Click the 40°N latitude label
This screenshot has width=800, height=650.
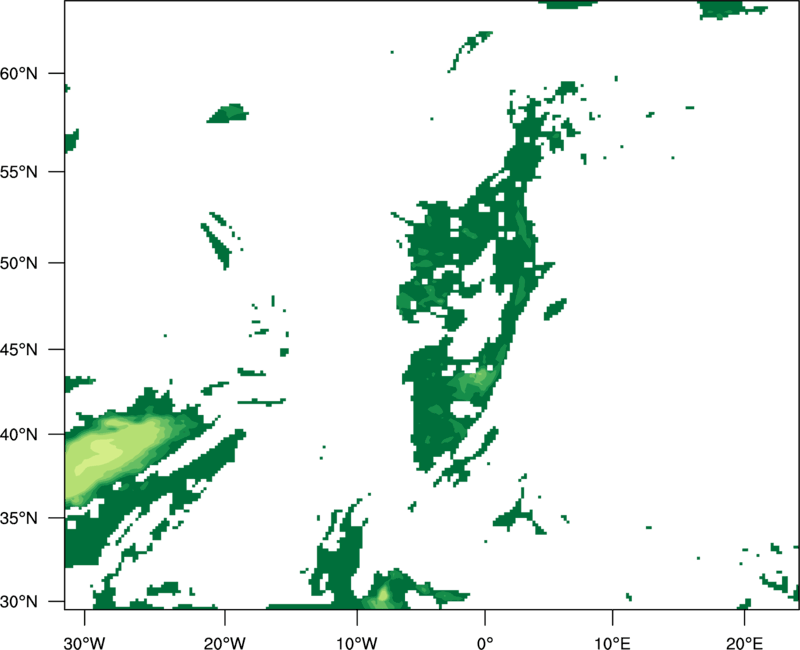point(19,435)
